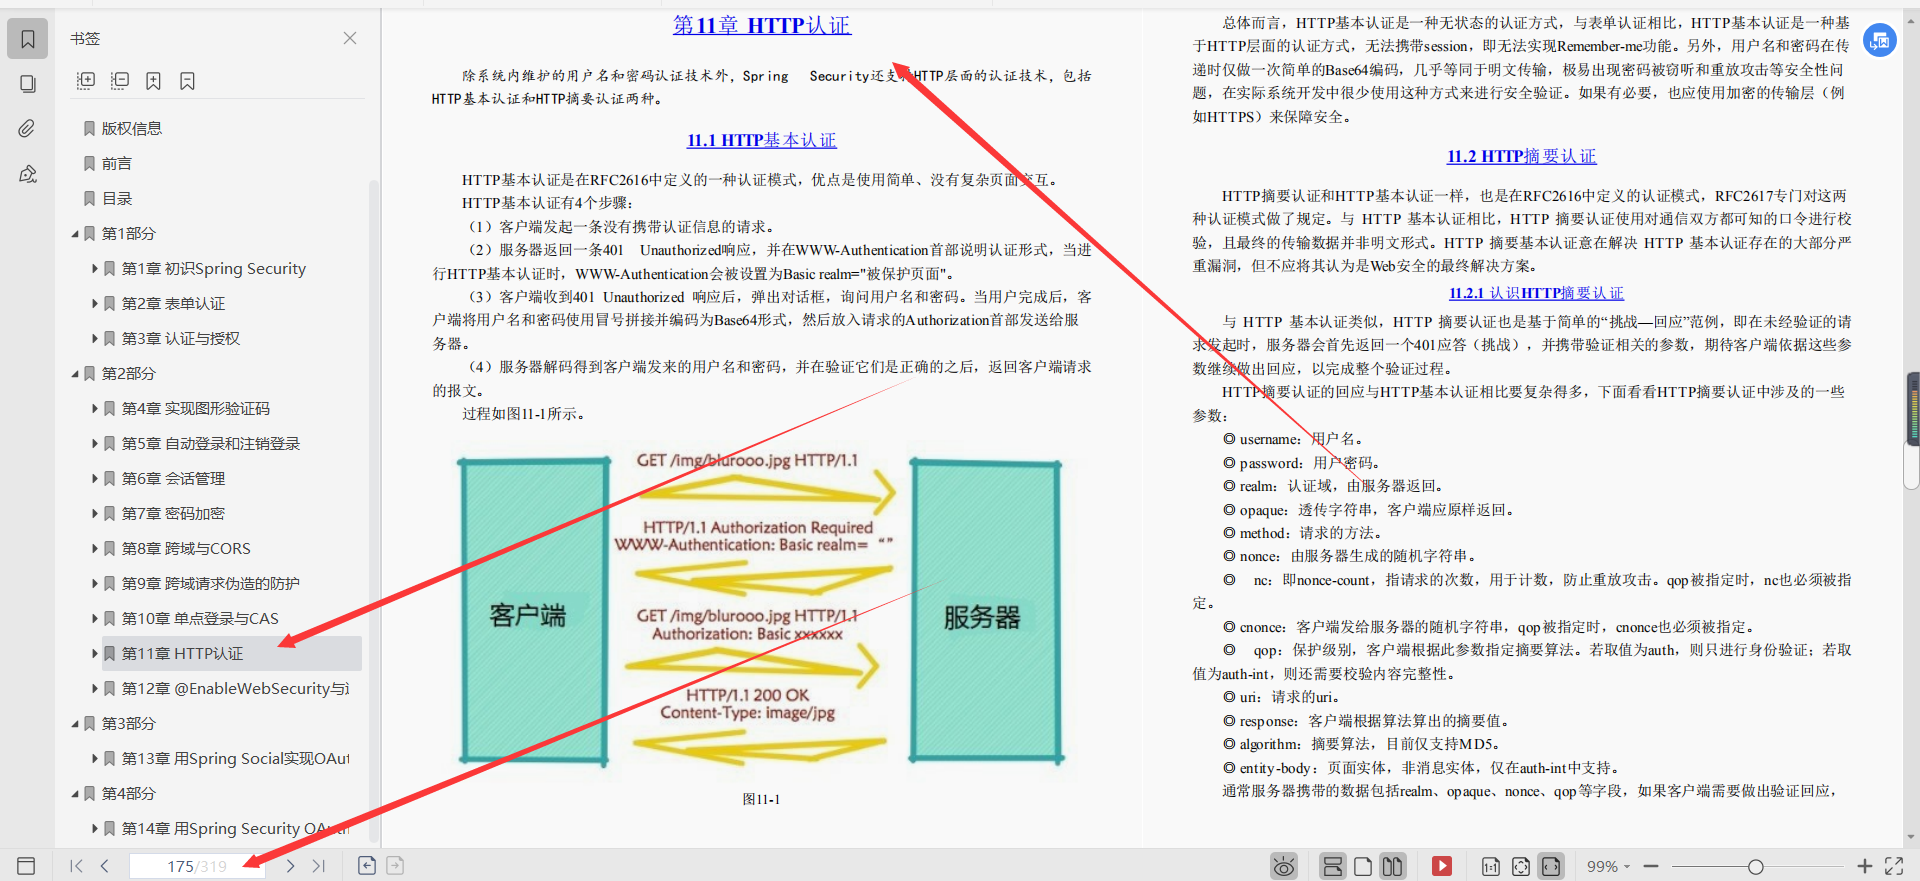
Task: Open the signature/stamp panel icon
Action: pos(28,174)
